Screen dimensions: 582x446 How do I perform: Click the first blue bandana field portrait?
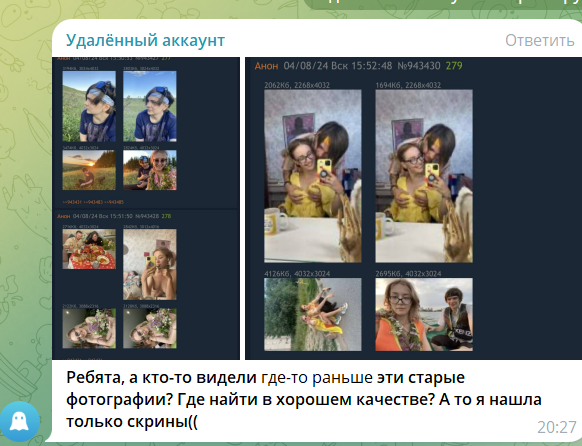coord(89,106)
